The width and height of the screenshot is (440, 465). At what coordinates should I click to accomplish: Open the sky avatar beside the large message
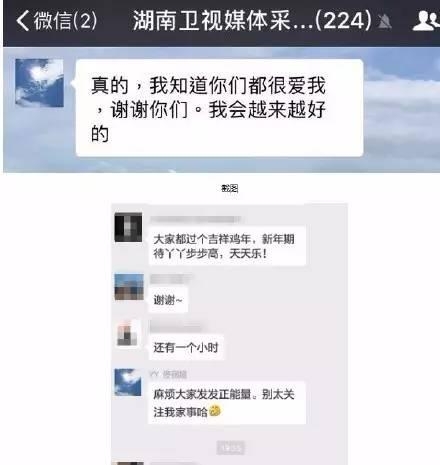pos(40,83)
